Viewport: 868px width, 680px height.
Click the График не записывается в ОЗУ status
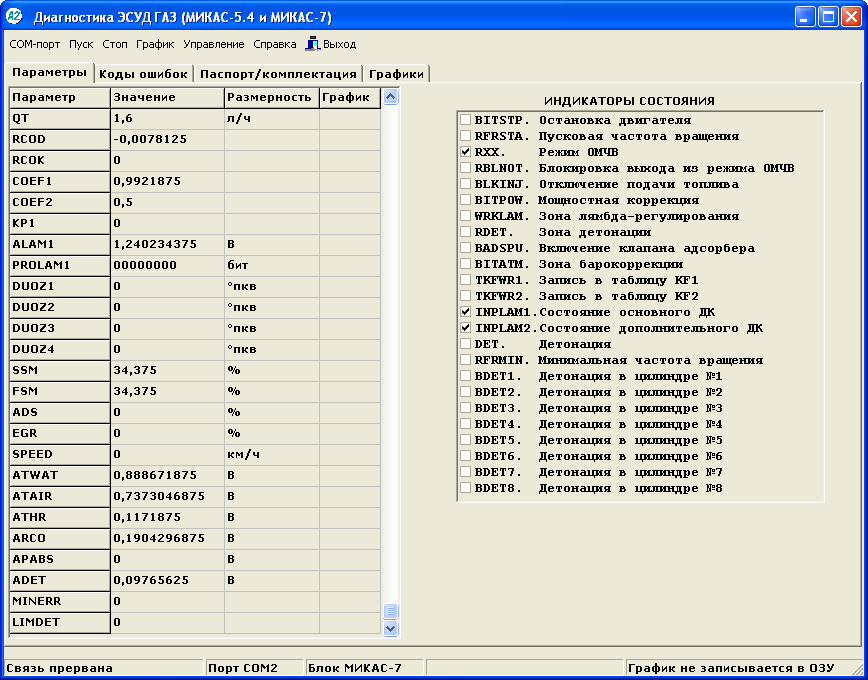(x=731, y=668)
